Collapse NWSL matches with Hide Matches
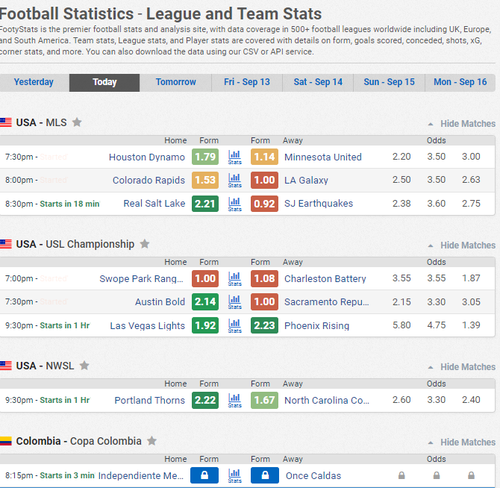Screen dimensions: 500x488 (462, 367)
